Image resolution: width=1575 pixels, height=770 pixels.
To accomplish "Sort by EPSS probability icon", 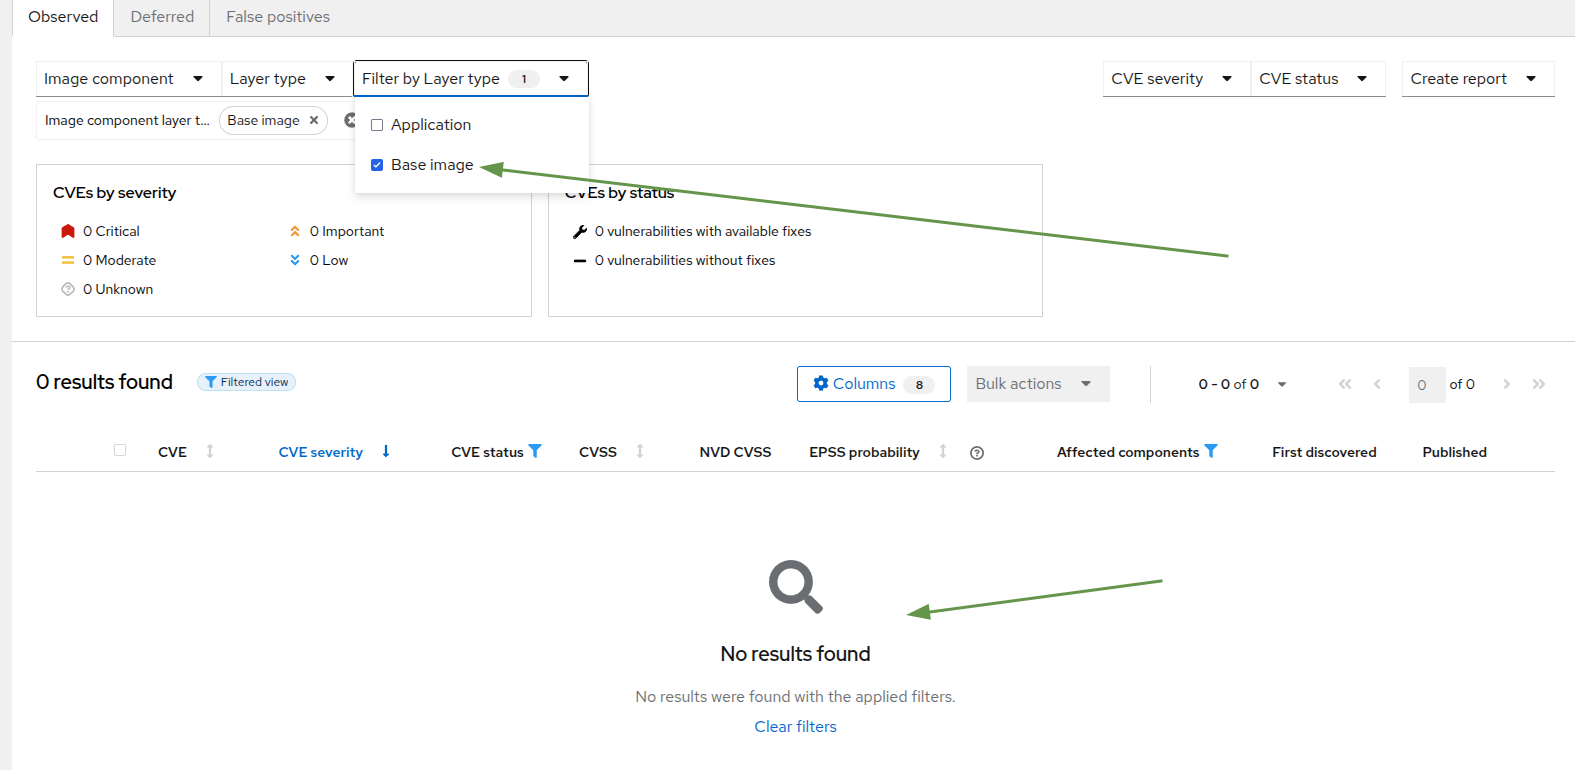I will 943,452.
